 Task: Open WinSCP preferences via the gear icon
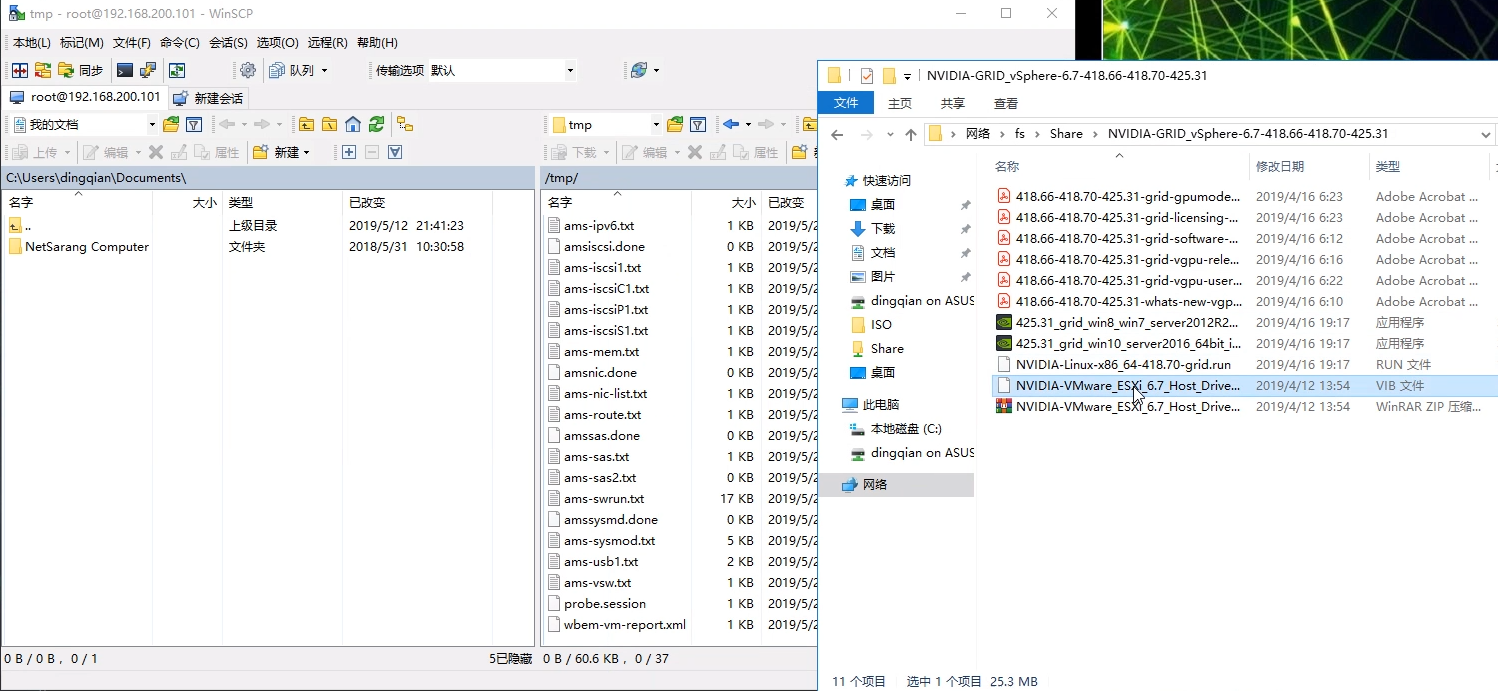click(x=248, y=70)
